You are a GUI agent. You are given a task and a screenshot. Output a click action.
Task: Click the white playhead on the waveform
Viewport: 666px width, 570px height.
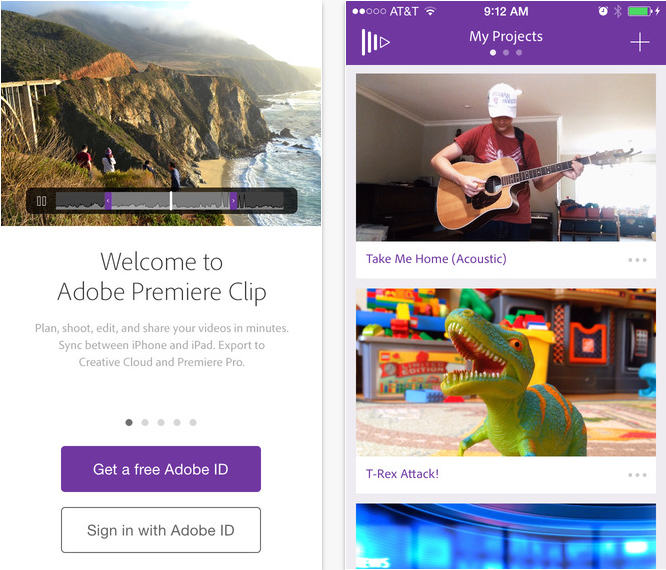pos(171,200)
